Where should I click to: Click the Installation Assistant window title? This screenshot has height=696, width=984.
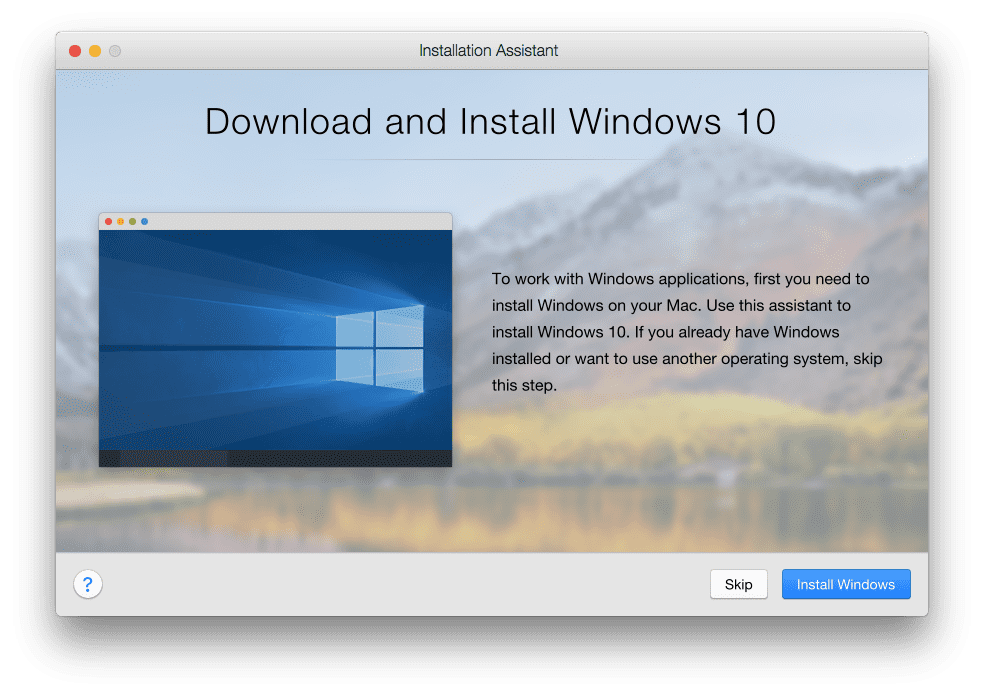pos(489,51)
